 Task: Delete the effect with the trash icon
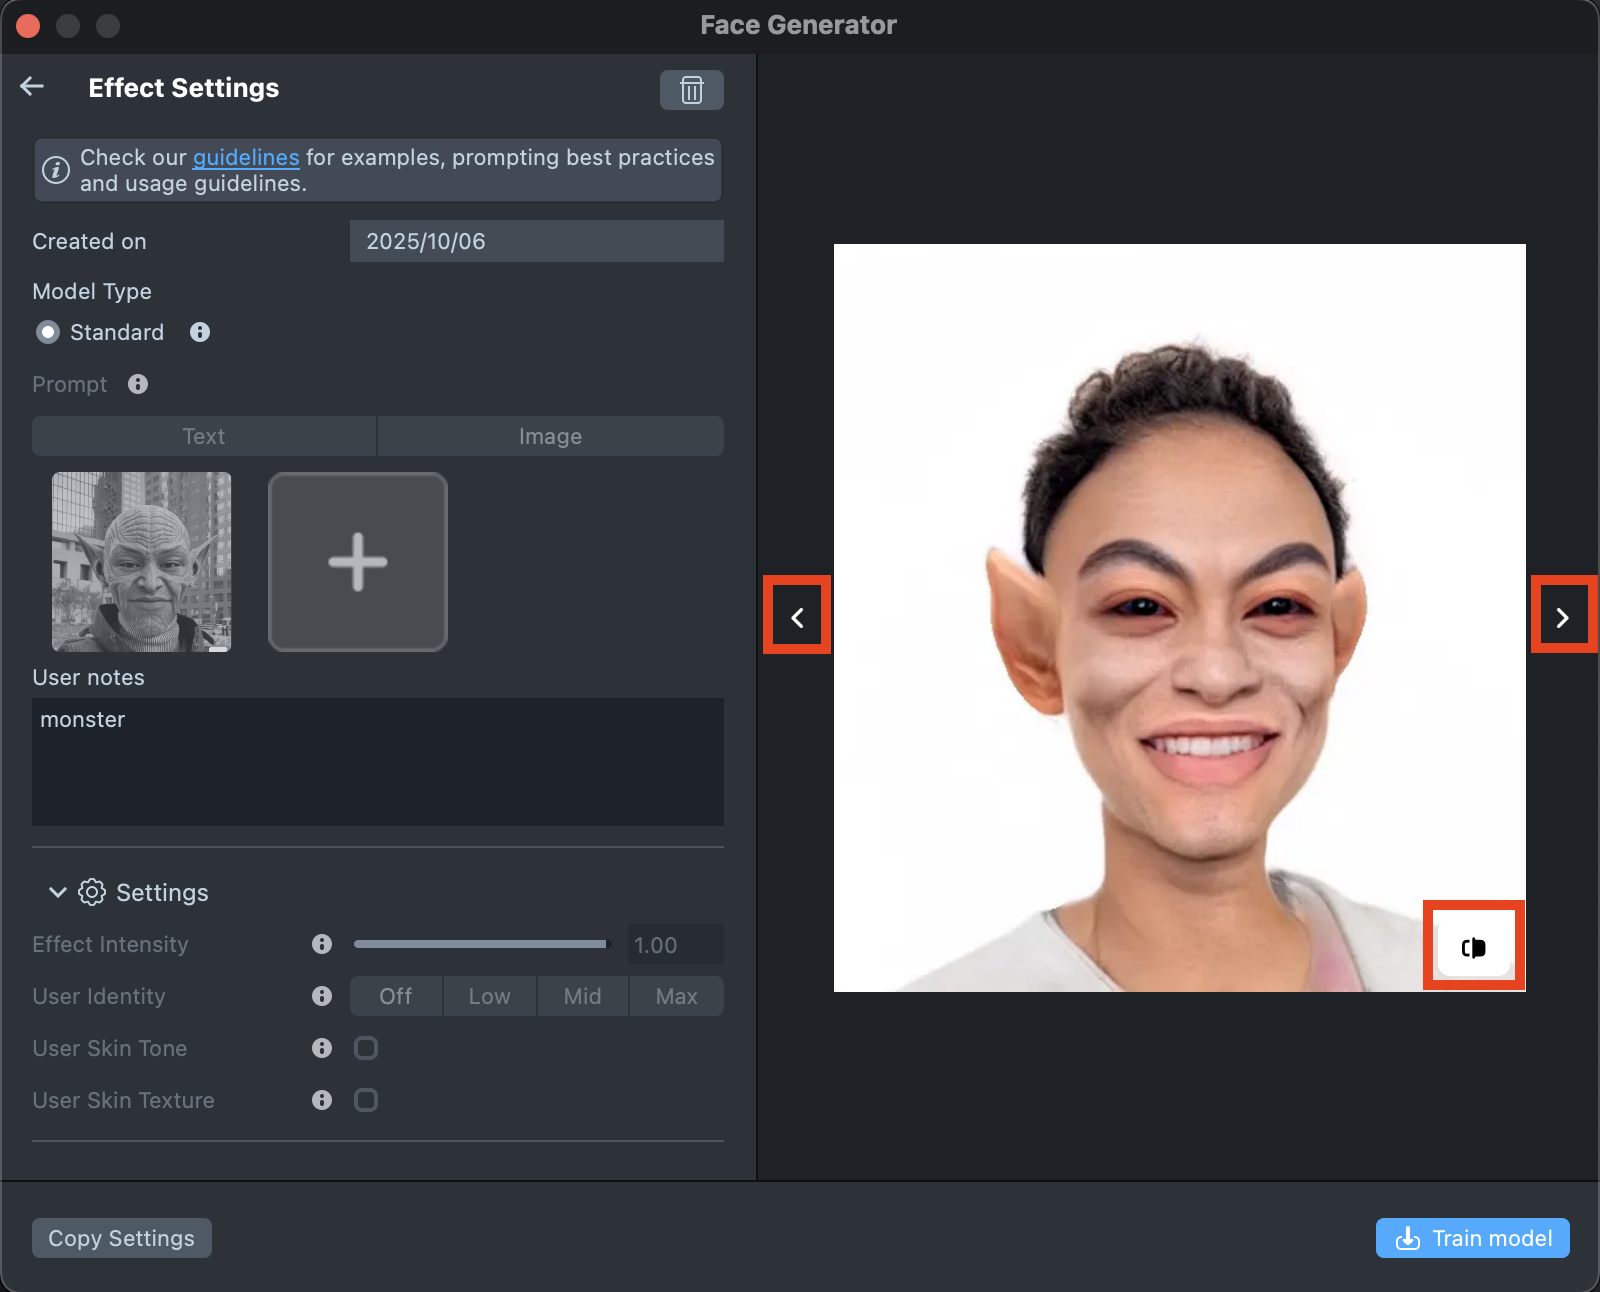coord(691,90)
